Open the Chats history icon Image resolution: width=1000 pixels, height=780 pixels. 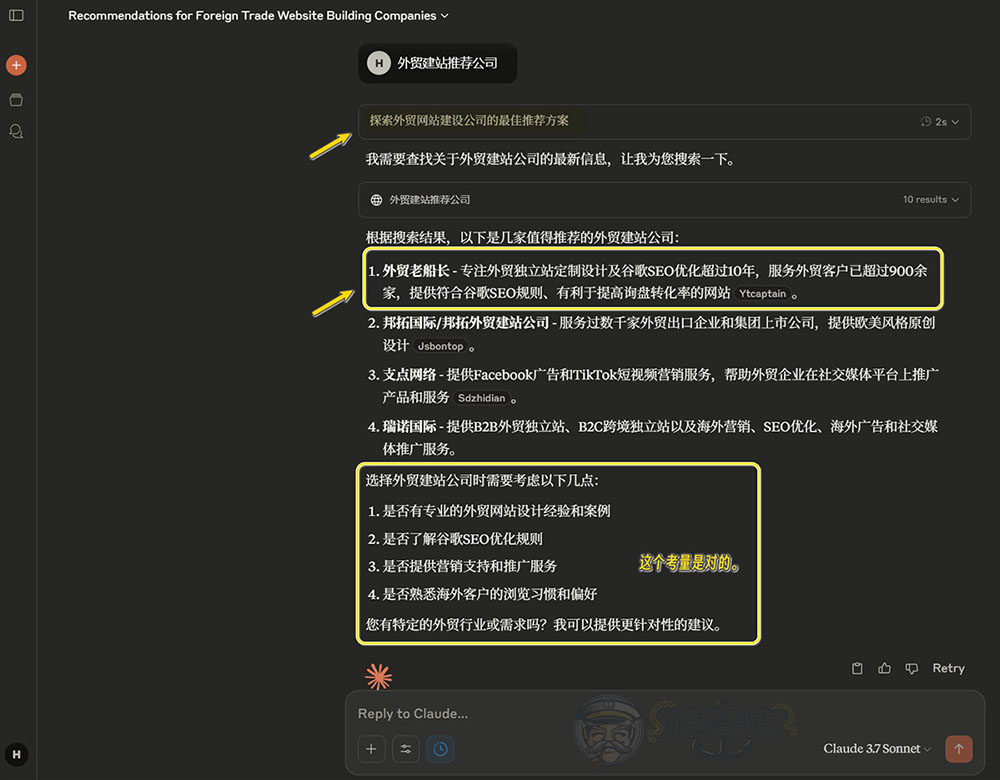[x=17, y=131]
